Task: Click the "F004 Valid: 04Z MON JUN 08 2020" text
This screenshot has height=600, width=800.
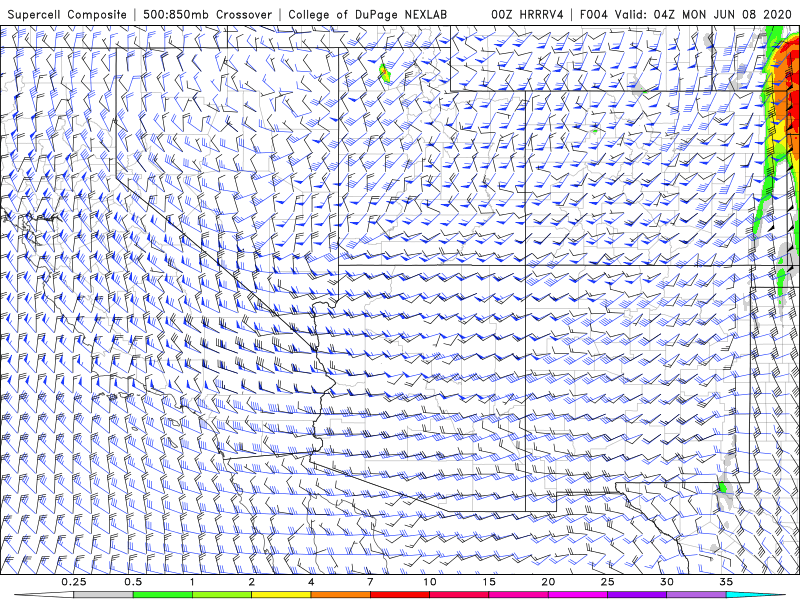Action: (686, 14)
